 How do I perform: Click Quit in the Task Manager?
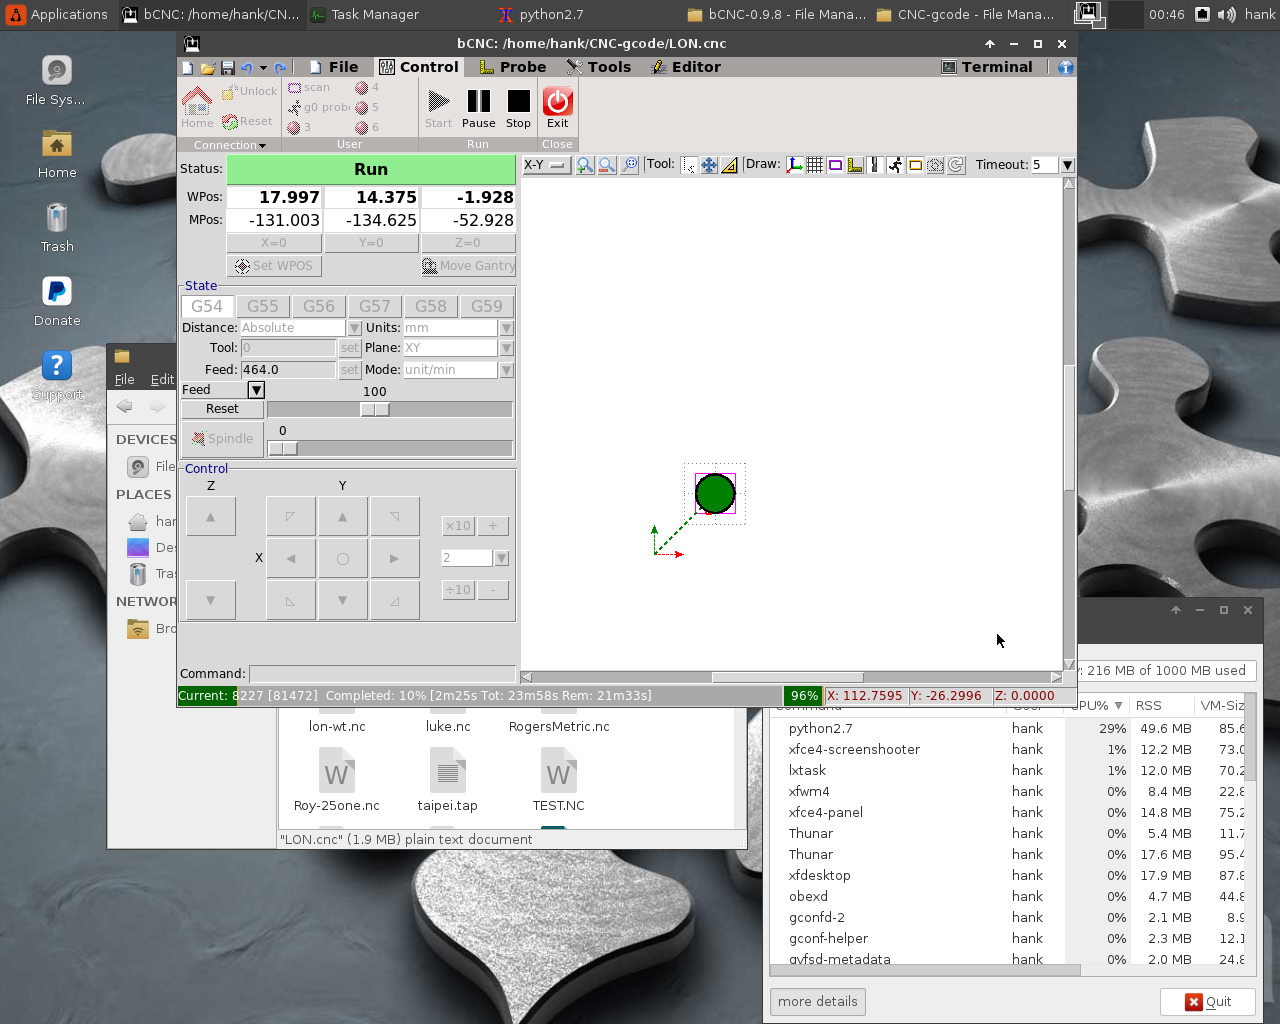[x=1208, y=1002]
